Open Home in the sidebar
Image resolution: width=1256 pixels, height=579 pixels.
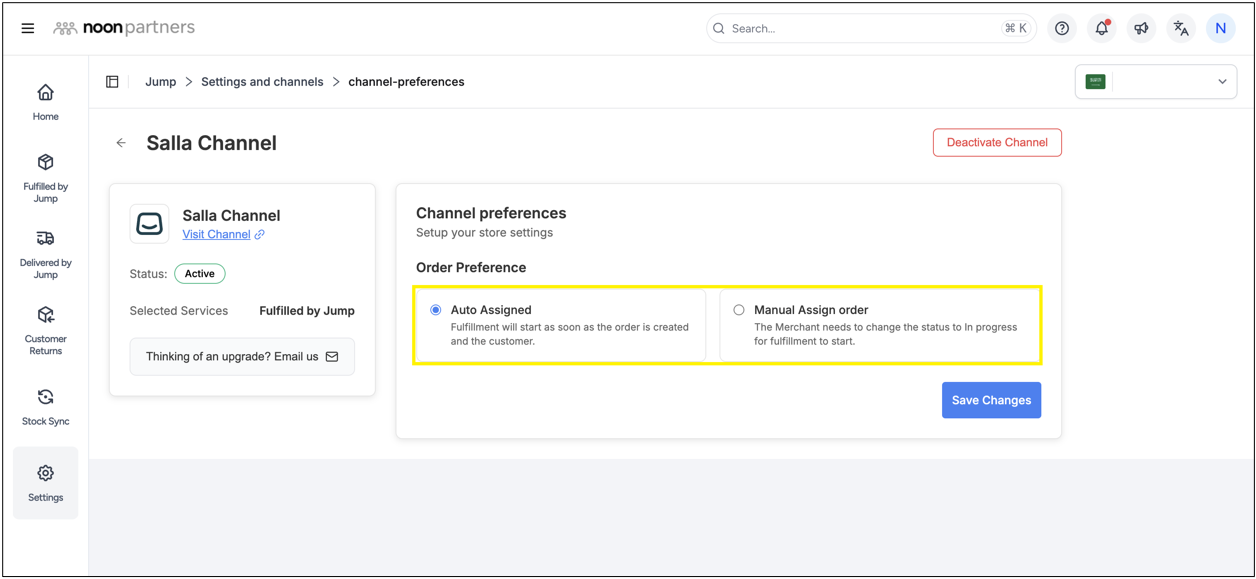click(x=45, y=102)
